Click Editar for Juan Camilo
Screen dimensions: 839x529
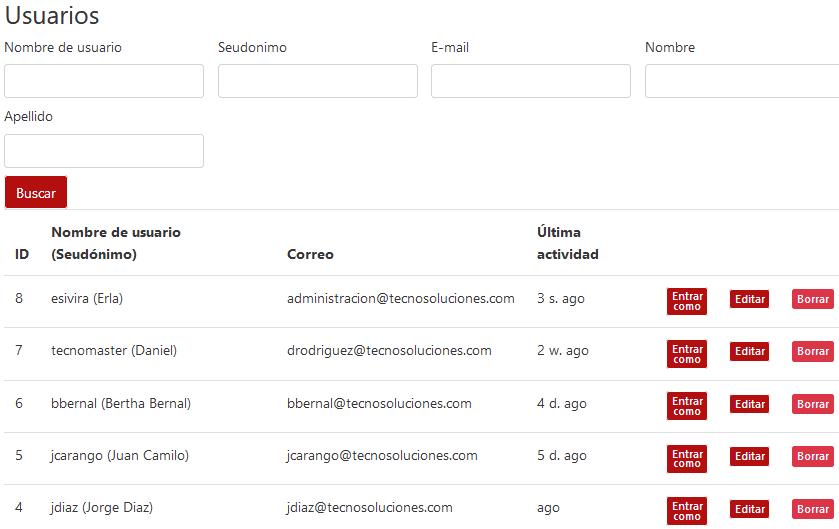click(x=749, y=456)
